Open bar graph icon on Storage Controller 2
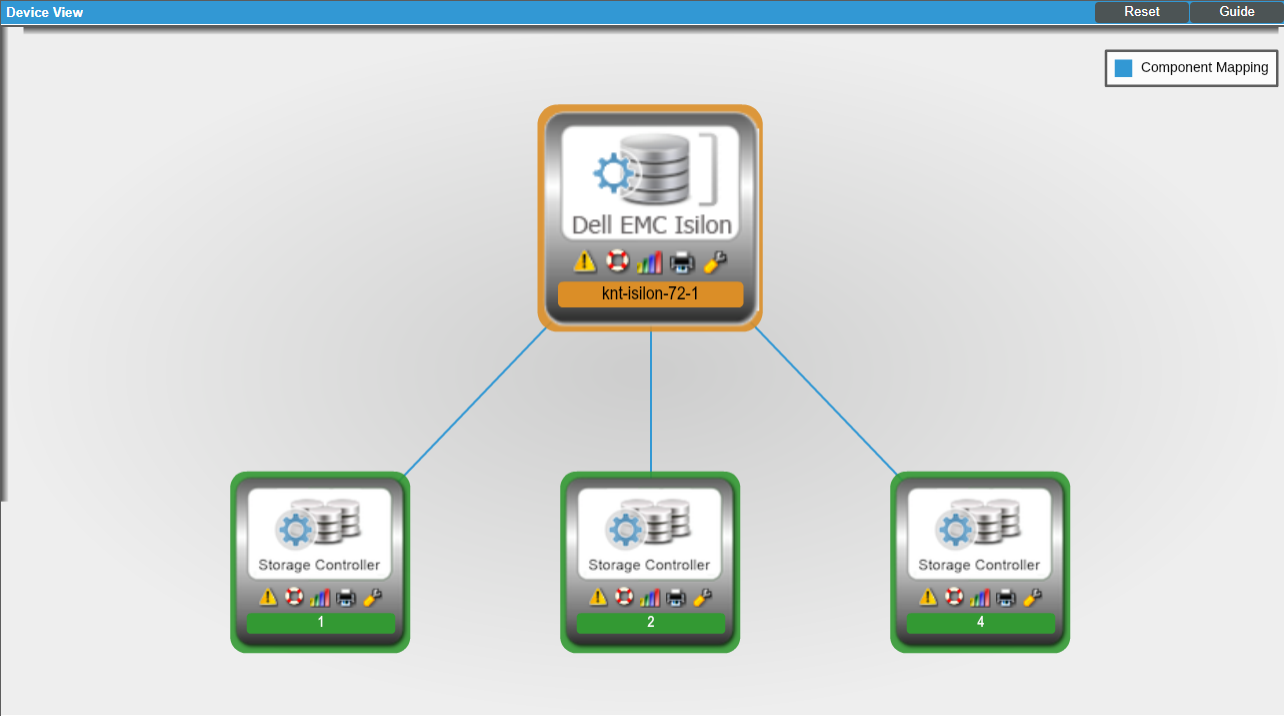Image resolution: width=1284 pixels, height=716 pixels. (x=650, y=597)
